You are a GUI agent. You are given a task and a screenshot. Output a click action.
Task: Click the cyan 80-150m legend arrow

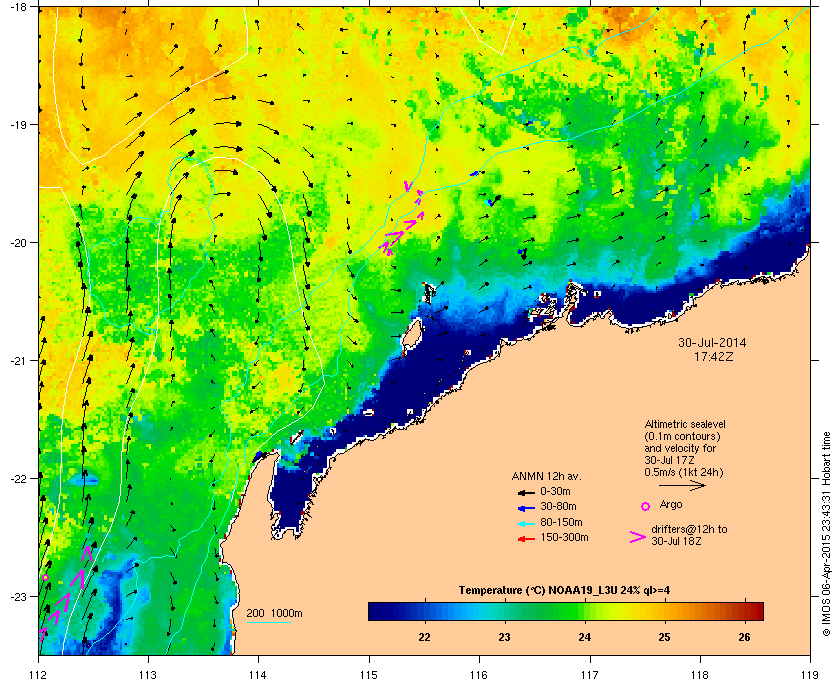(526, 523)
